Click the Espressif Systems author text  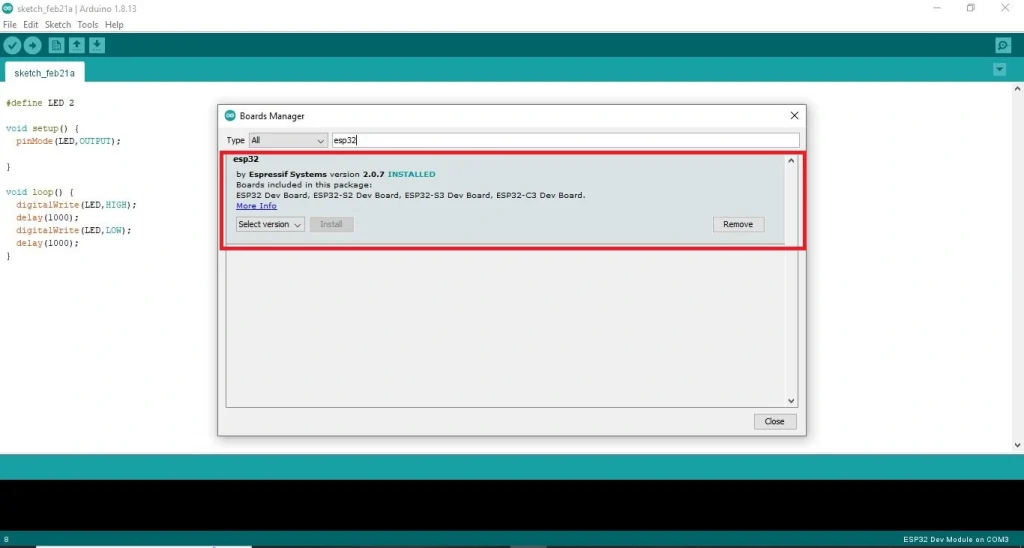[288, 174]
